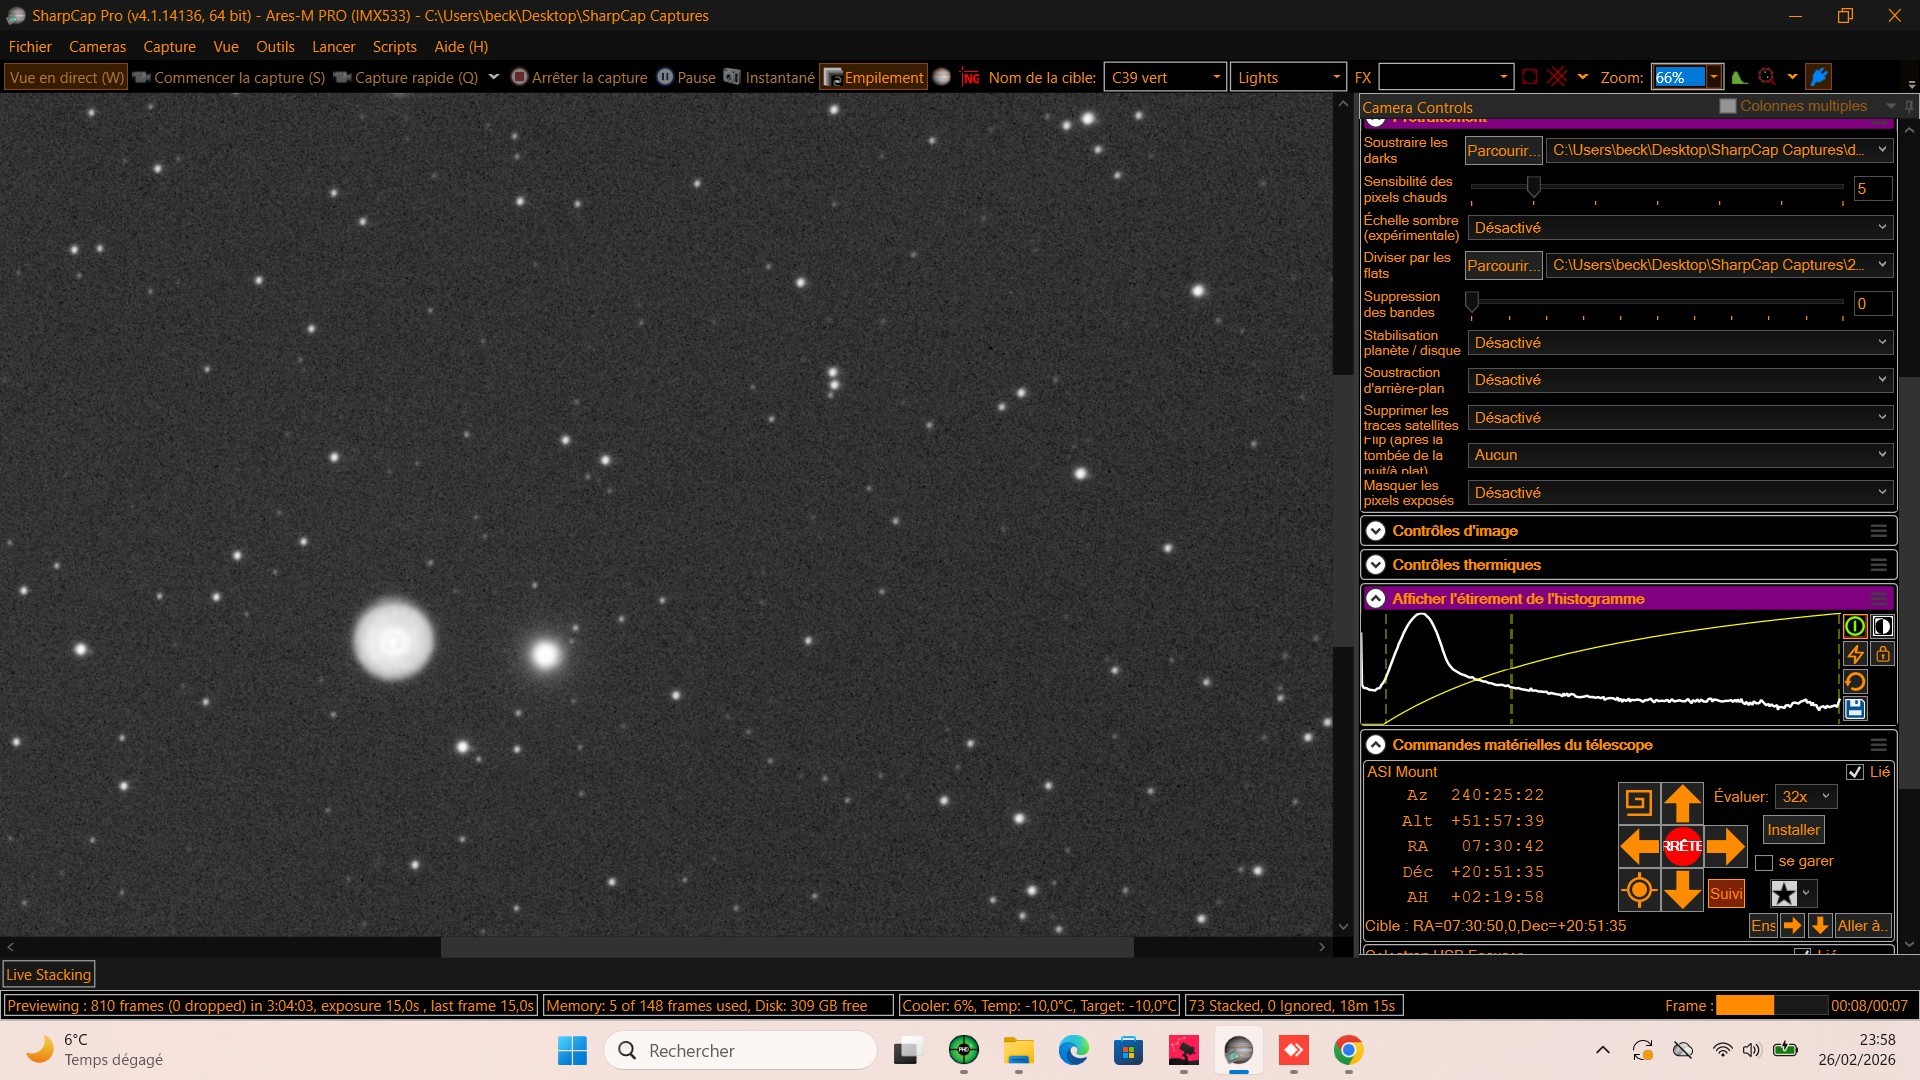Image resolution: width=1920 pixels, height=1080 pixels.
Task: Click Parcourir for Soustraire les darks
Action: 1503,151
